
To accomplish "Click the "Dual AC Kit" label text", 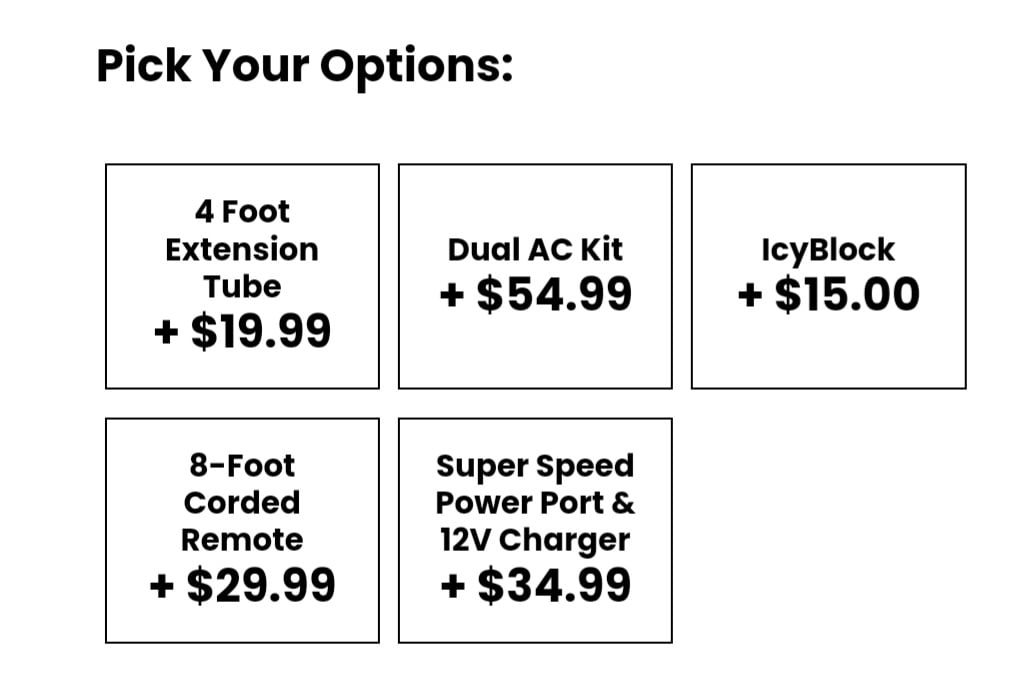I will tap(535, 250).
